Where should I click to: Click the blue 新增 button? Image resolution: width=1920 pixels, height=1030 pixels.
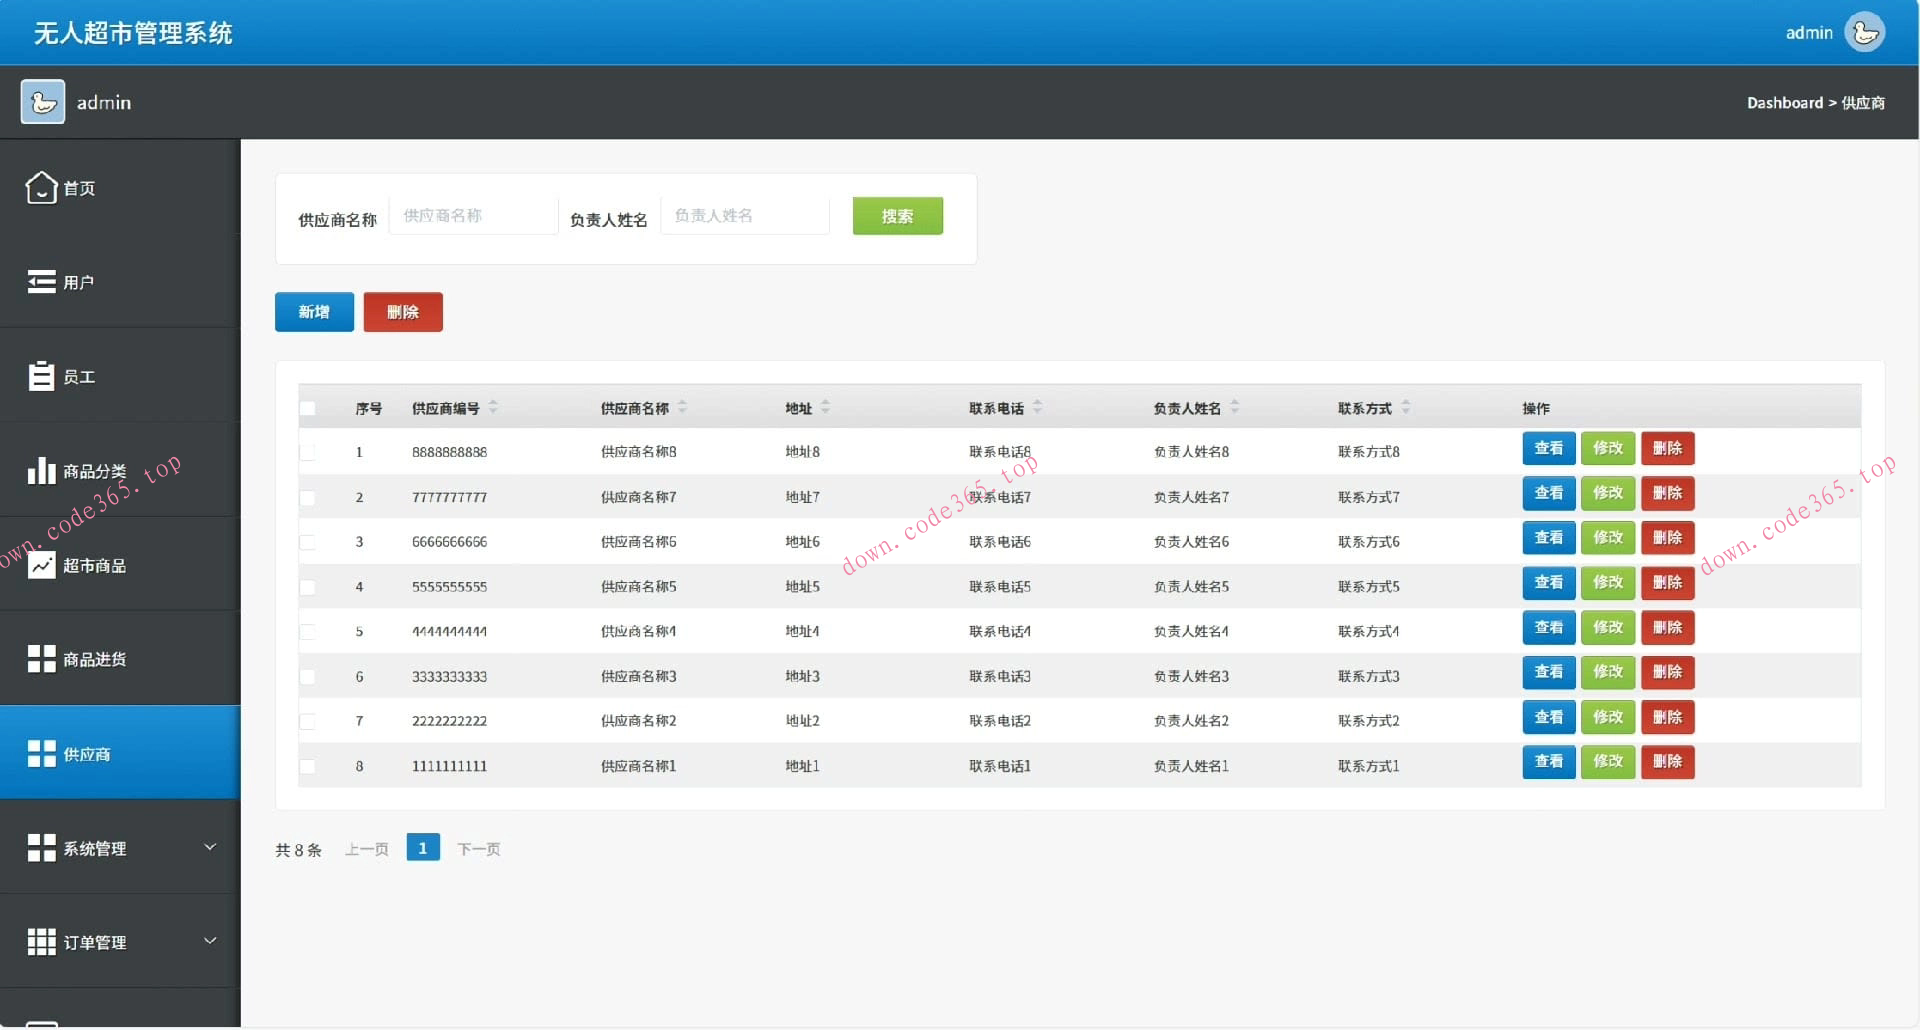pyautogui.click(x=314, y=312)
